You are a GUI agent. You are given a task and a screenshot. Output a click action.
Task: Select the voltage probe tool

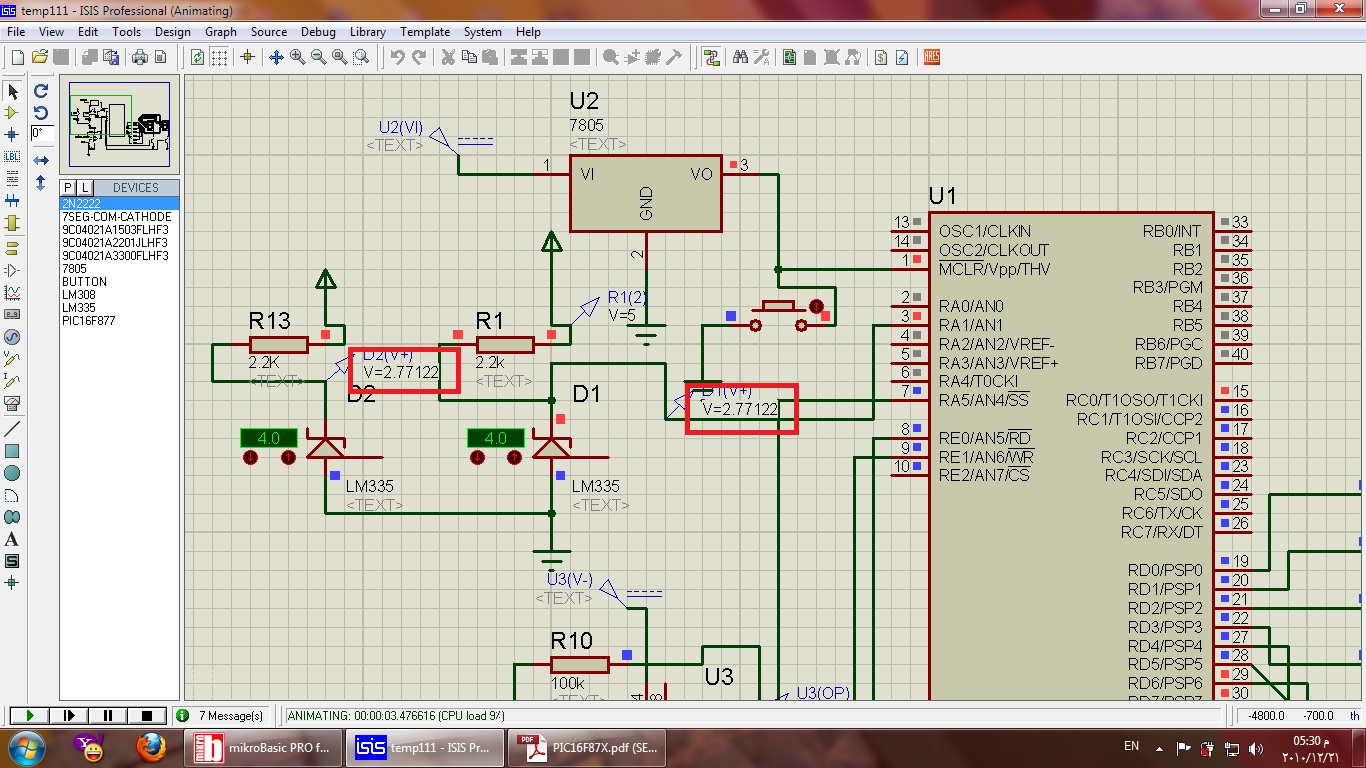point(13,359)
